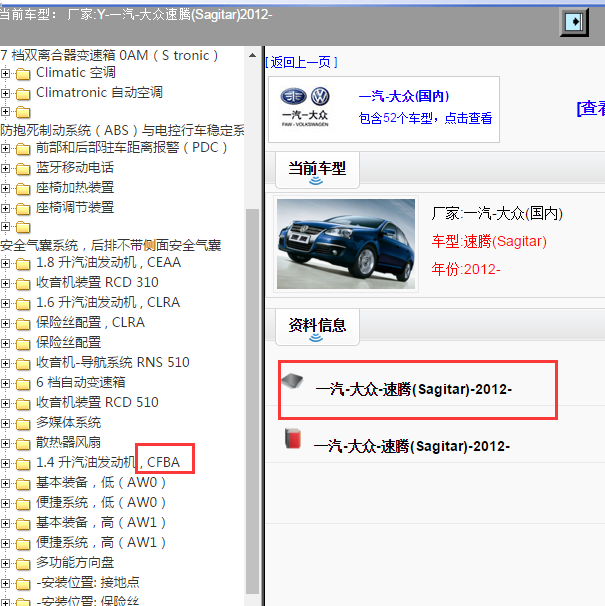Expand the Climatronic 自动空调 tree node
The height and width of the screenshot is (606, 605).
tap(5, 93)
